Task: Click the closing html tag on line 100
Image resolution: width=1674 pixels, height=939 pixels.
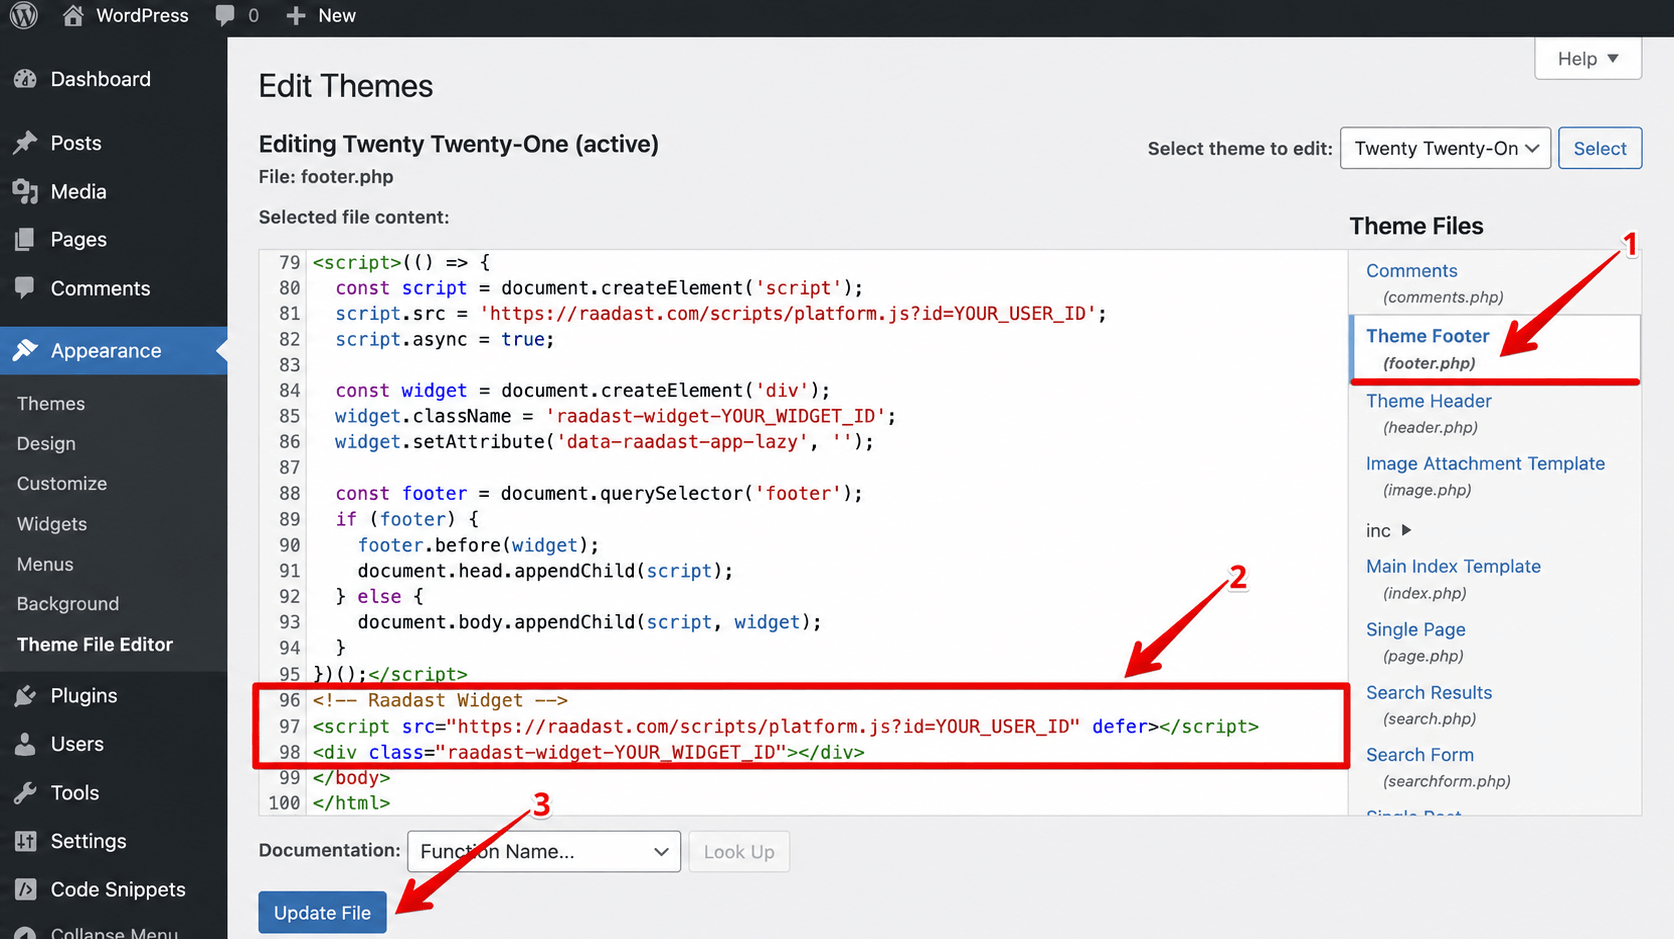Action: click(351, 803)
